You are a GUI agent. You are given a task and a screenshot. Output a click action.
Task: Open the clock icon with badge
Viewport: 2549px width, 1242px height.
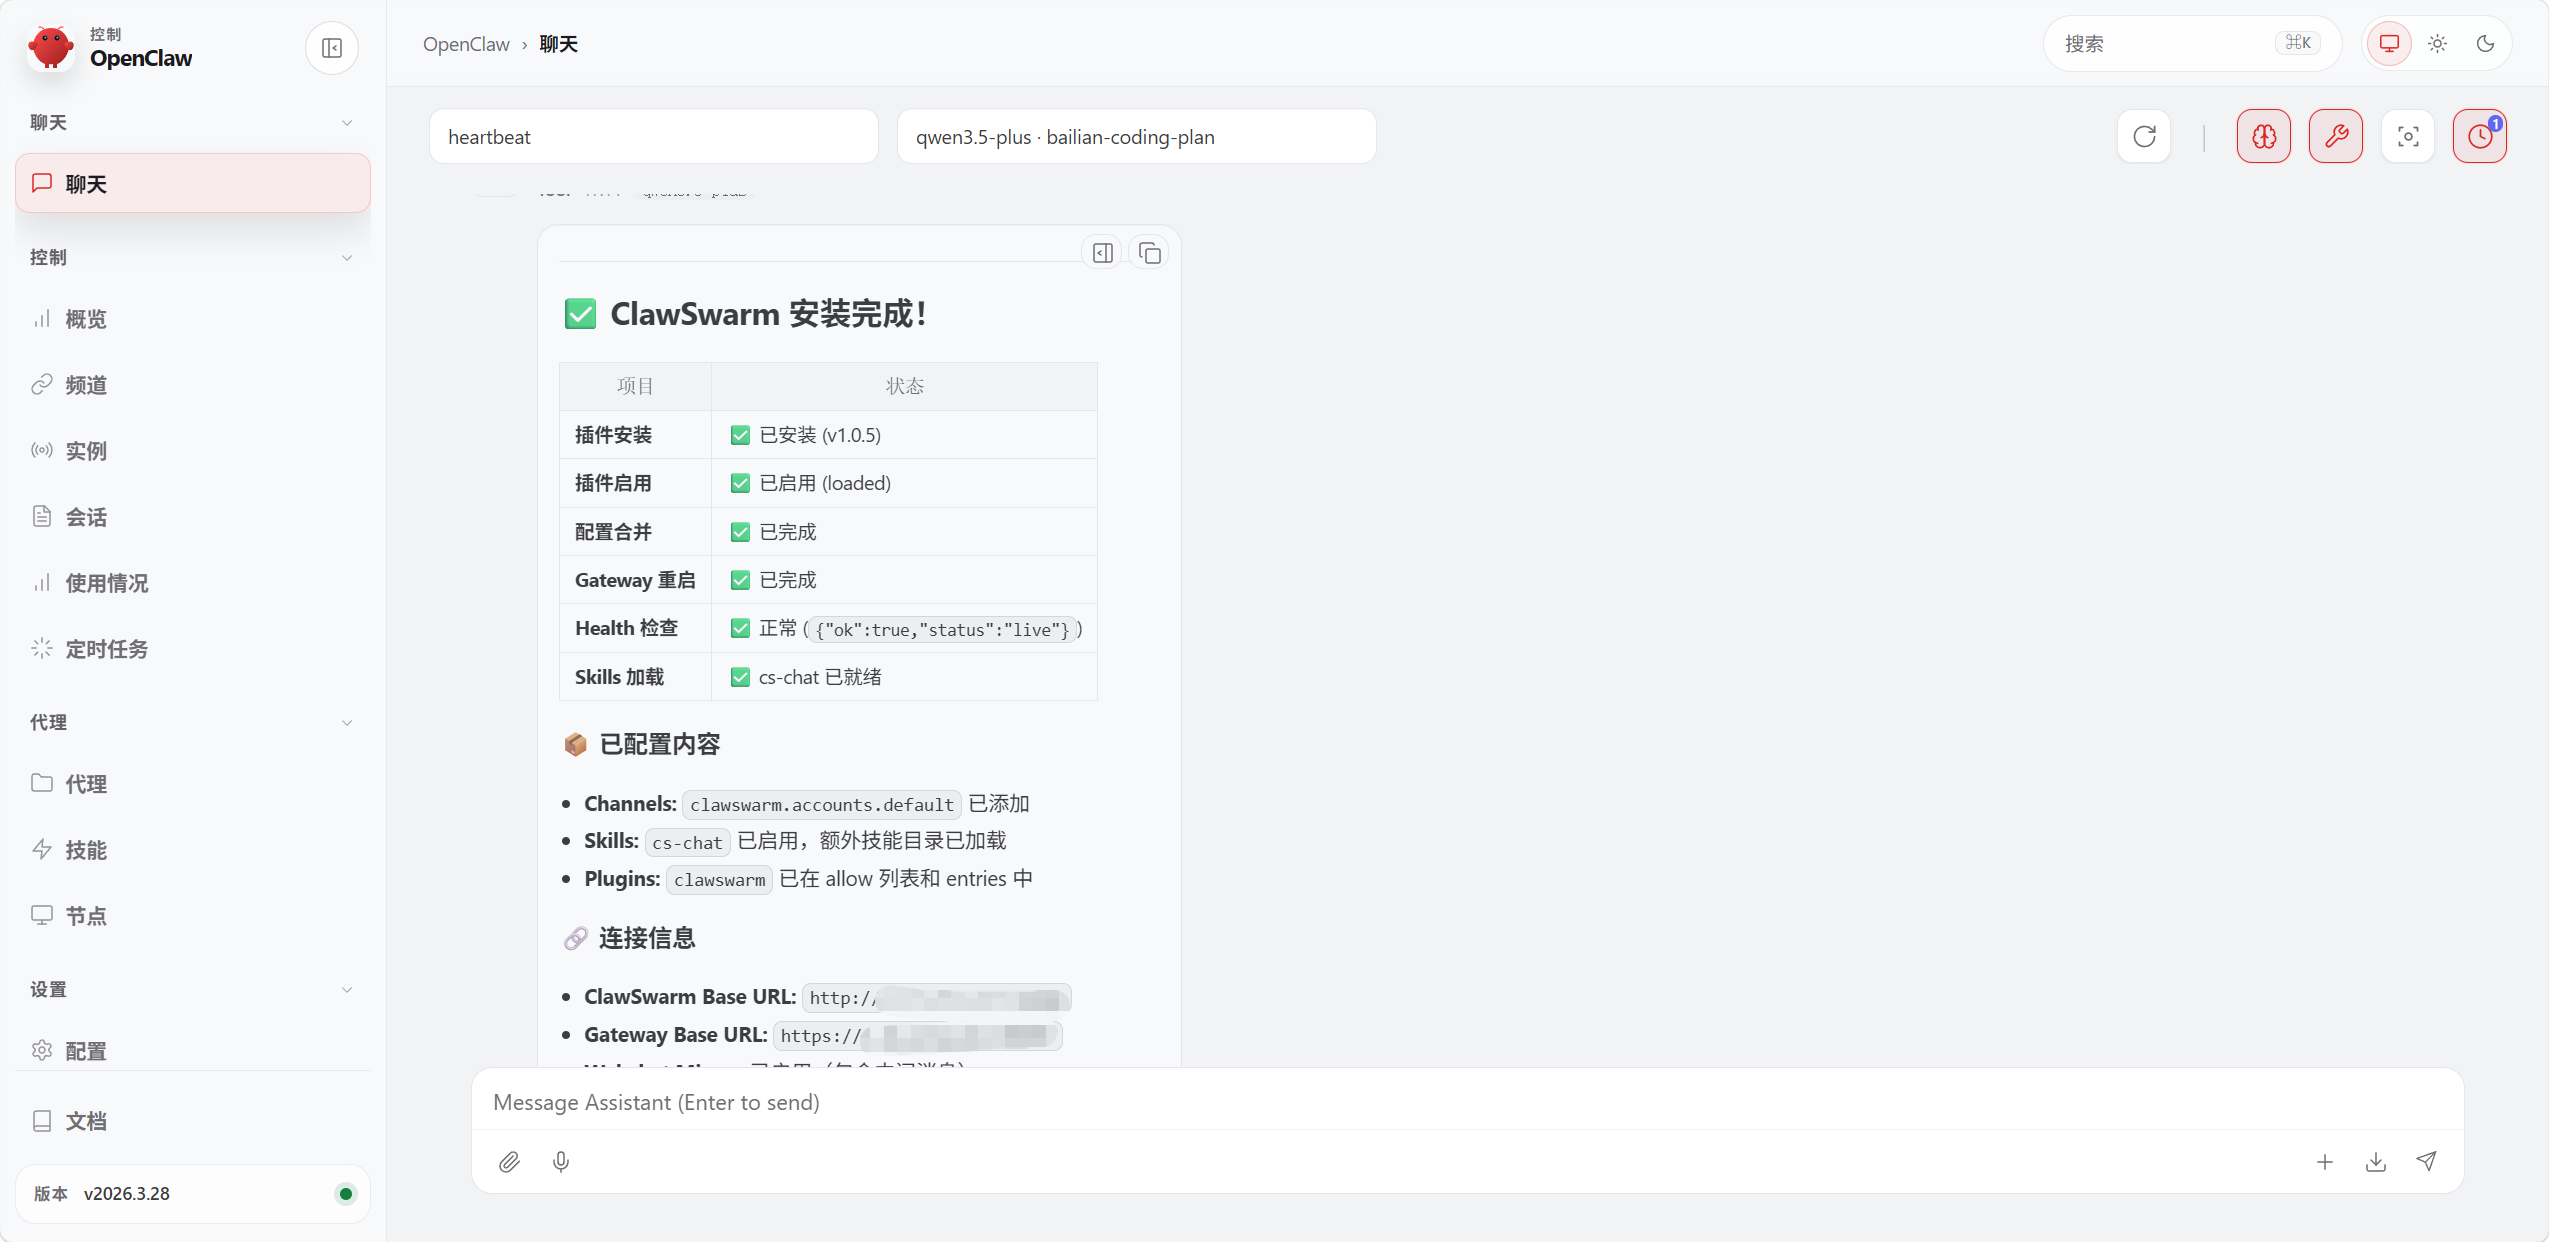tap(2479, 136)
